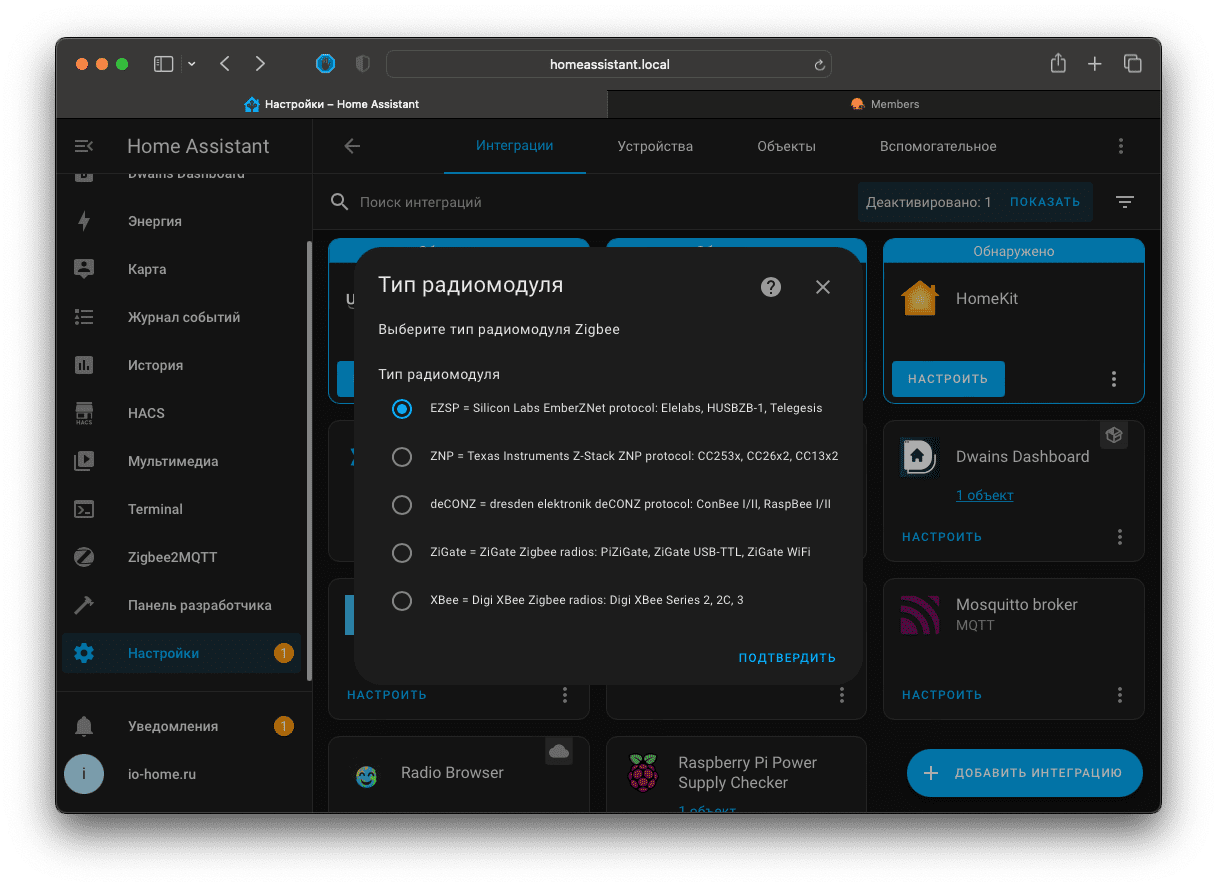Open Zigbee2MQTT from the sidebar
Viewport: 1217px width, 887px height.
point(172,557)
